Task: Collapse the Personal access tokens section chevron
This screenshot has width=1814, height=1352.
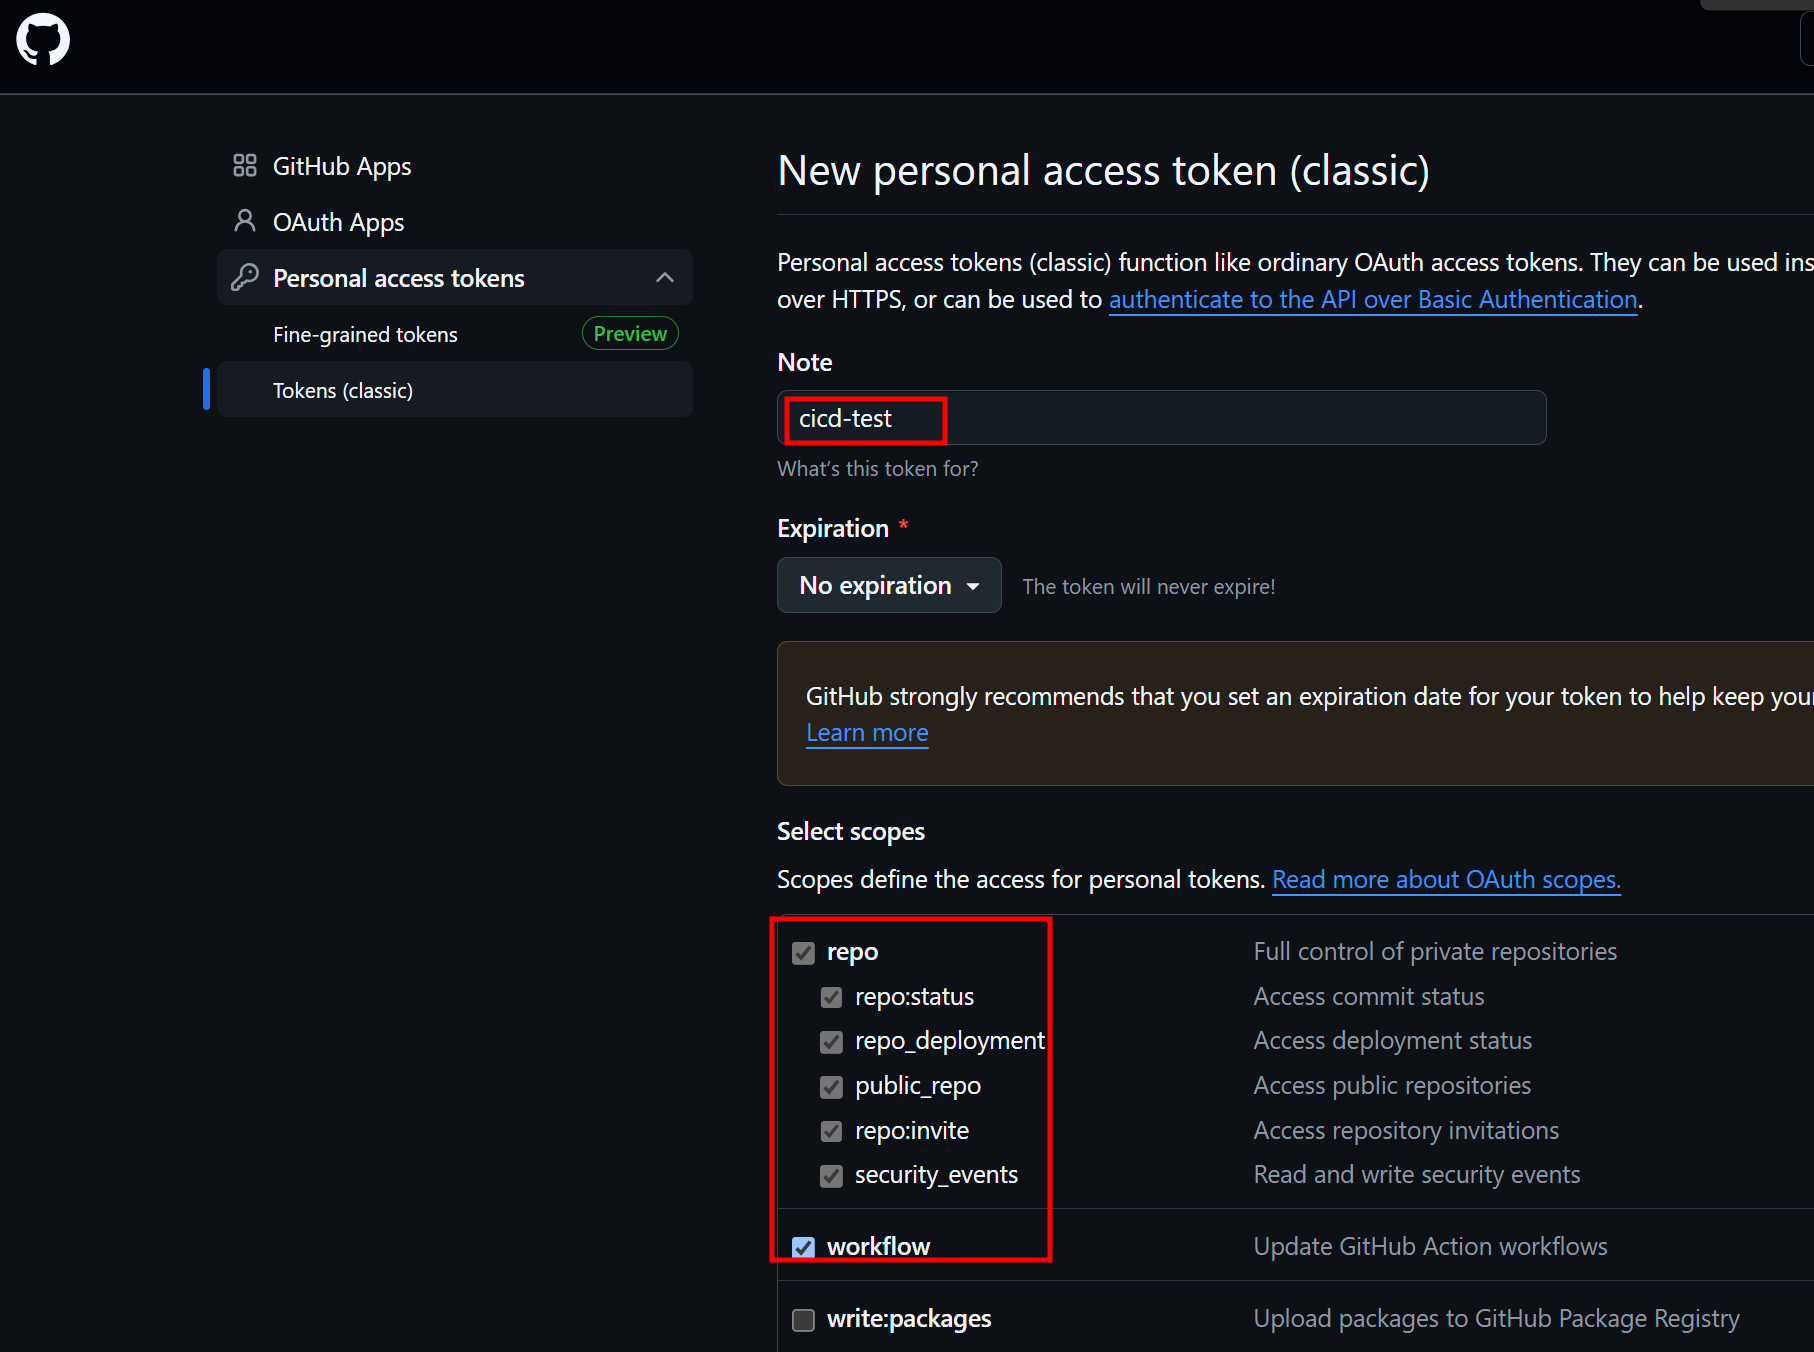Action: click(x=665, y=277)
